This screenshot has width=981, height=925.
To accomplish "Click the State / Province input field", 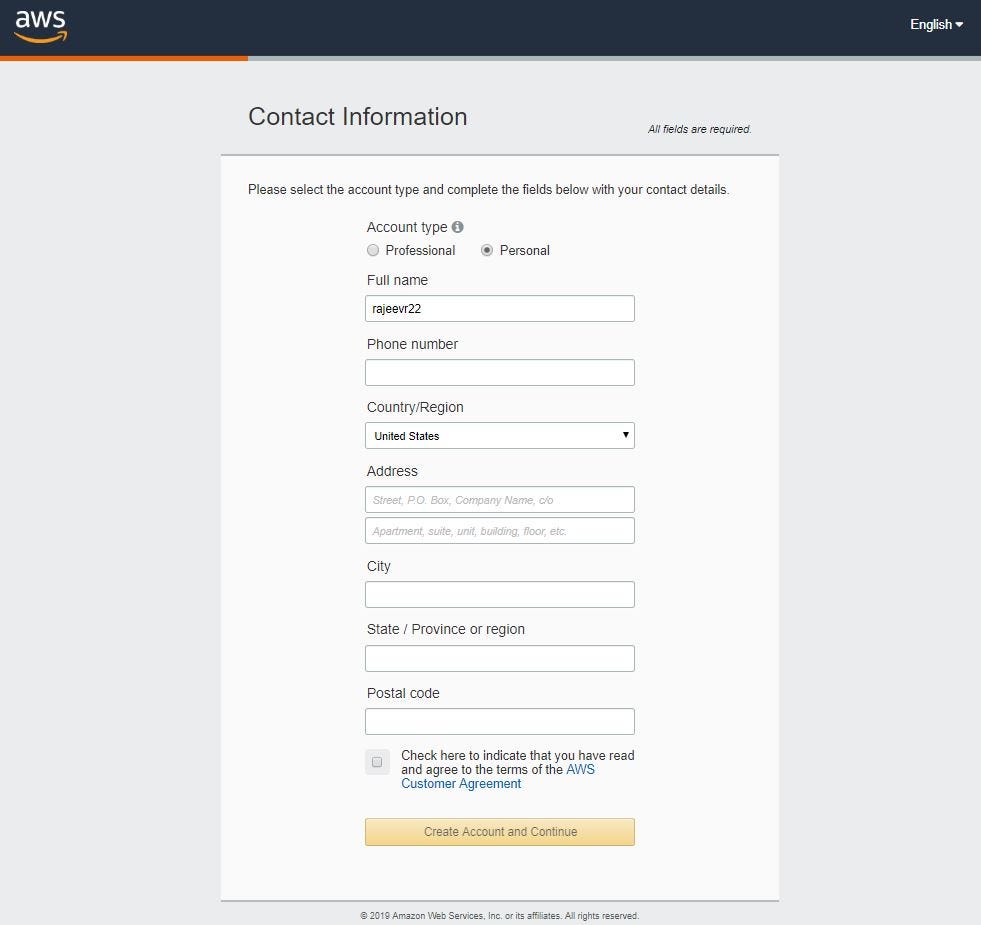I will pyautogui.click(x=500, y=658).
